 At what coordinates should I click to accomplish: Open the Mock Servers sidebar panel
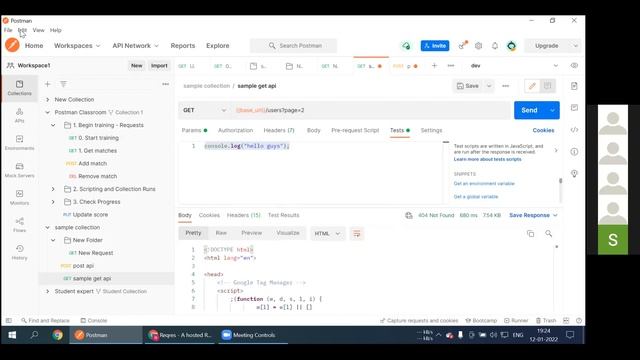pos(19,170)
